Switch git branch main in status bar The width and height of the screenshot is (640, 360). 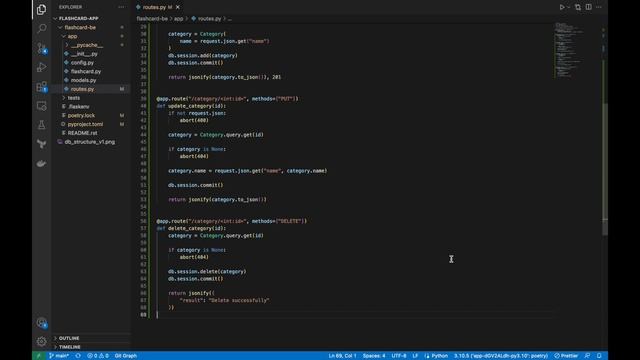(59, 356)
